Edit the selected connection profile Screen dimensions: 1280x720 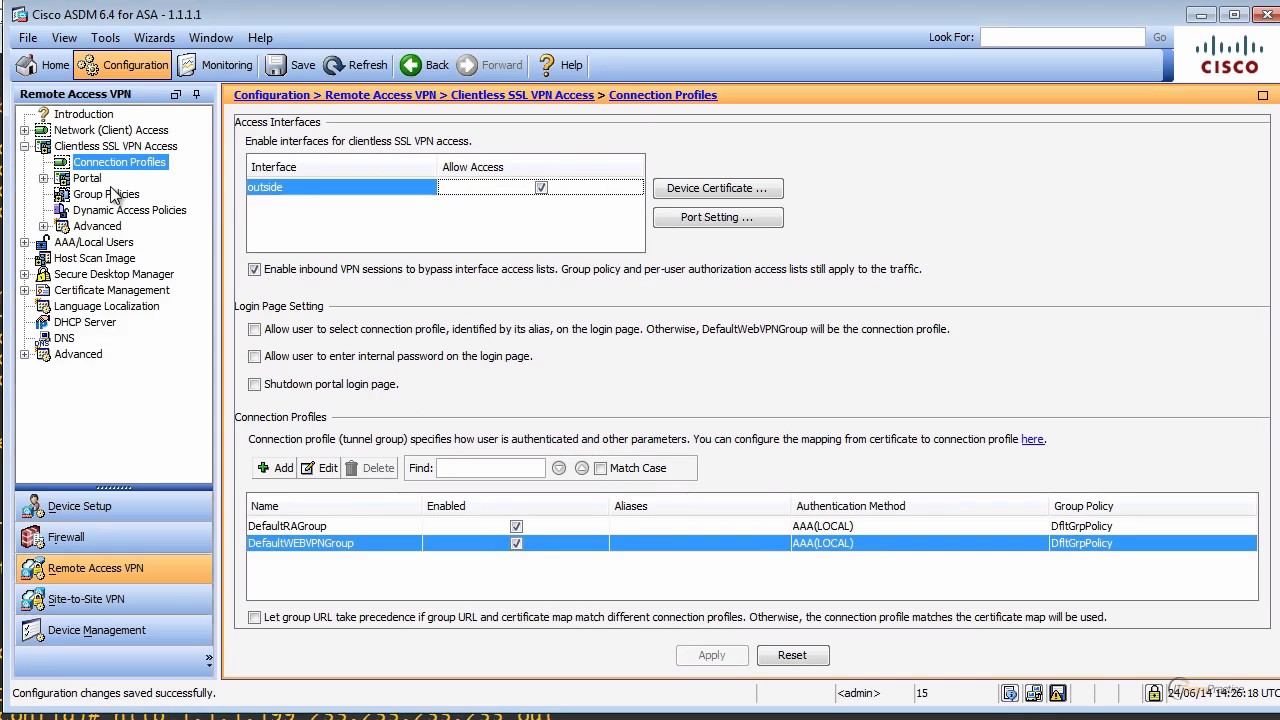coord(320,468)
